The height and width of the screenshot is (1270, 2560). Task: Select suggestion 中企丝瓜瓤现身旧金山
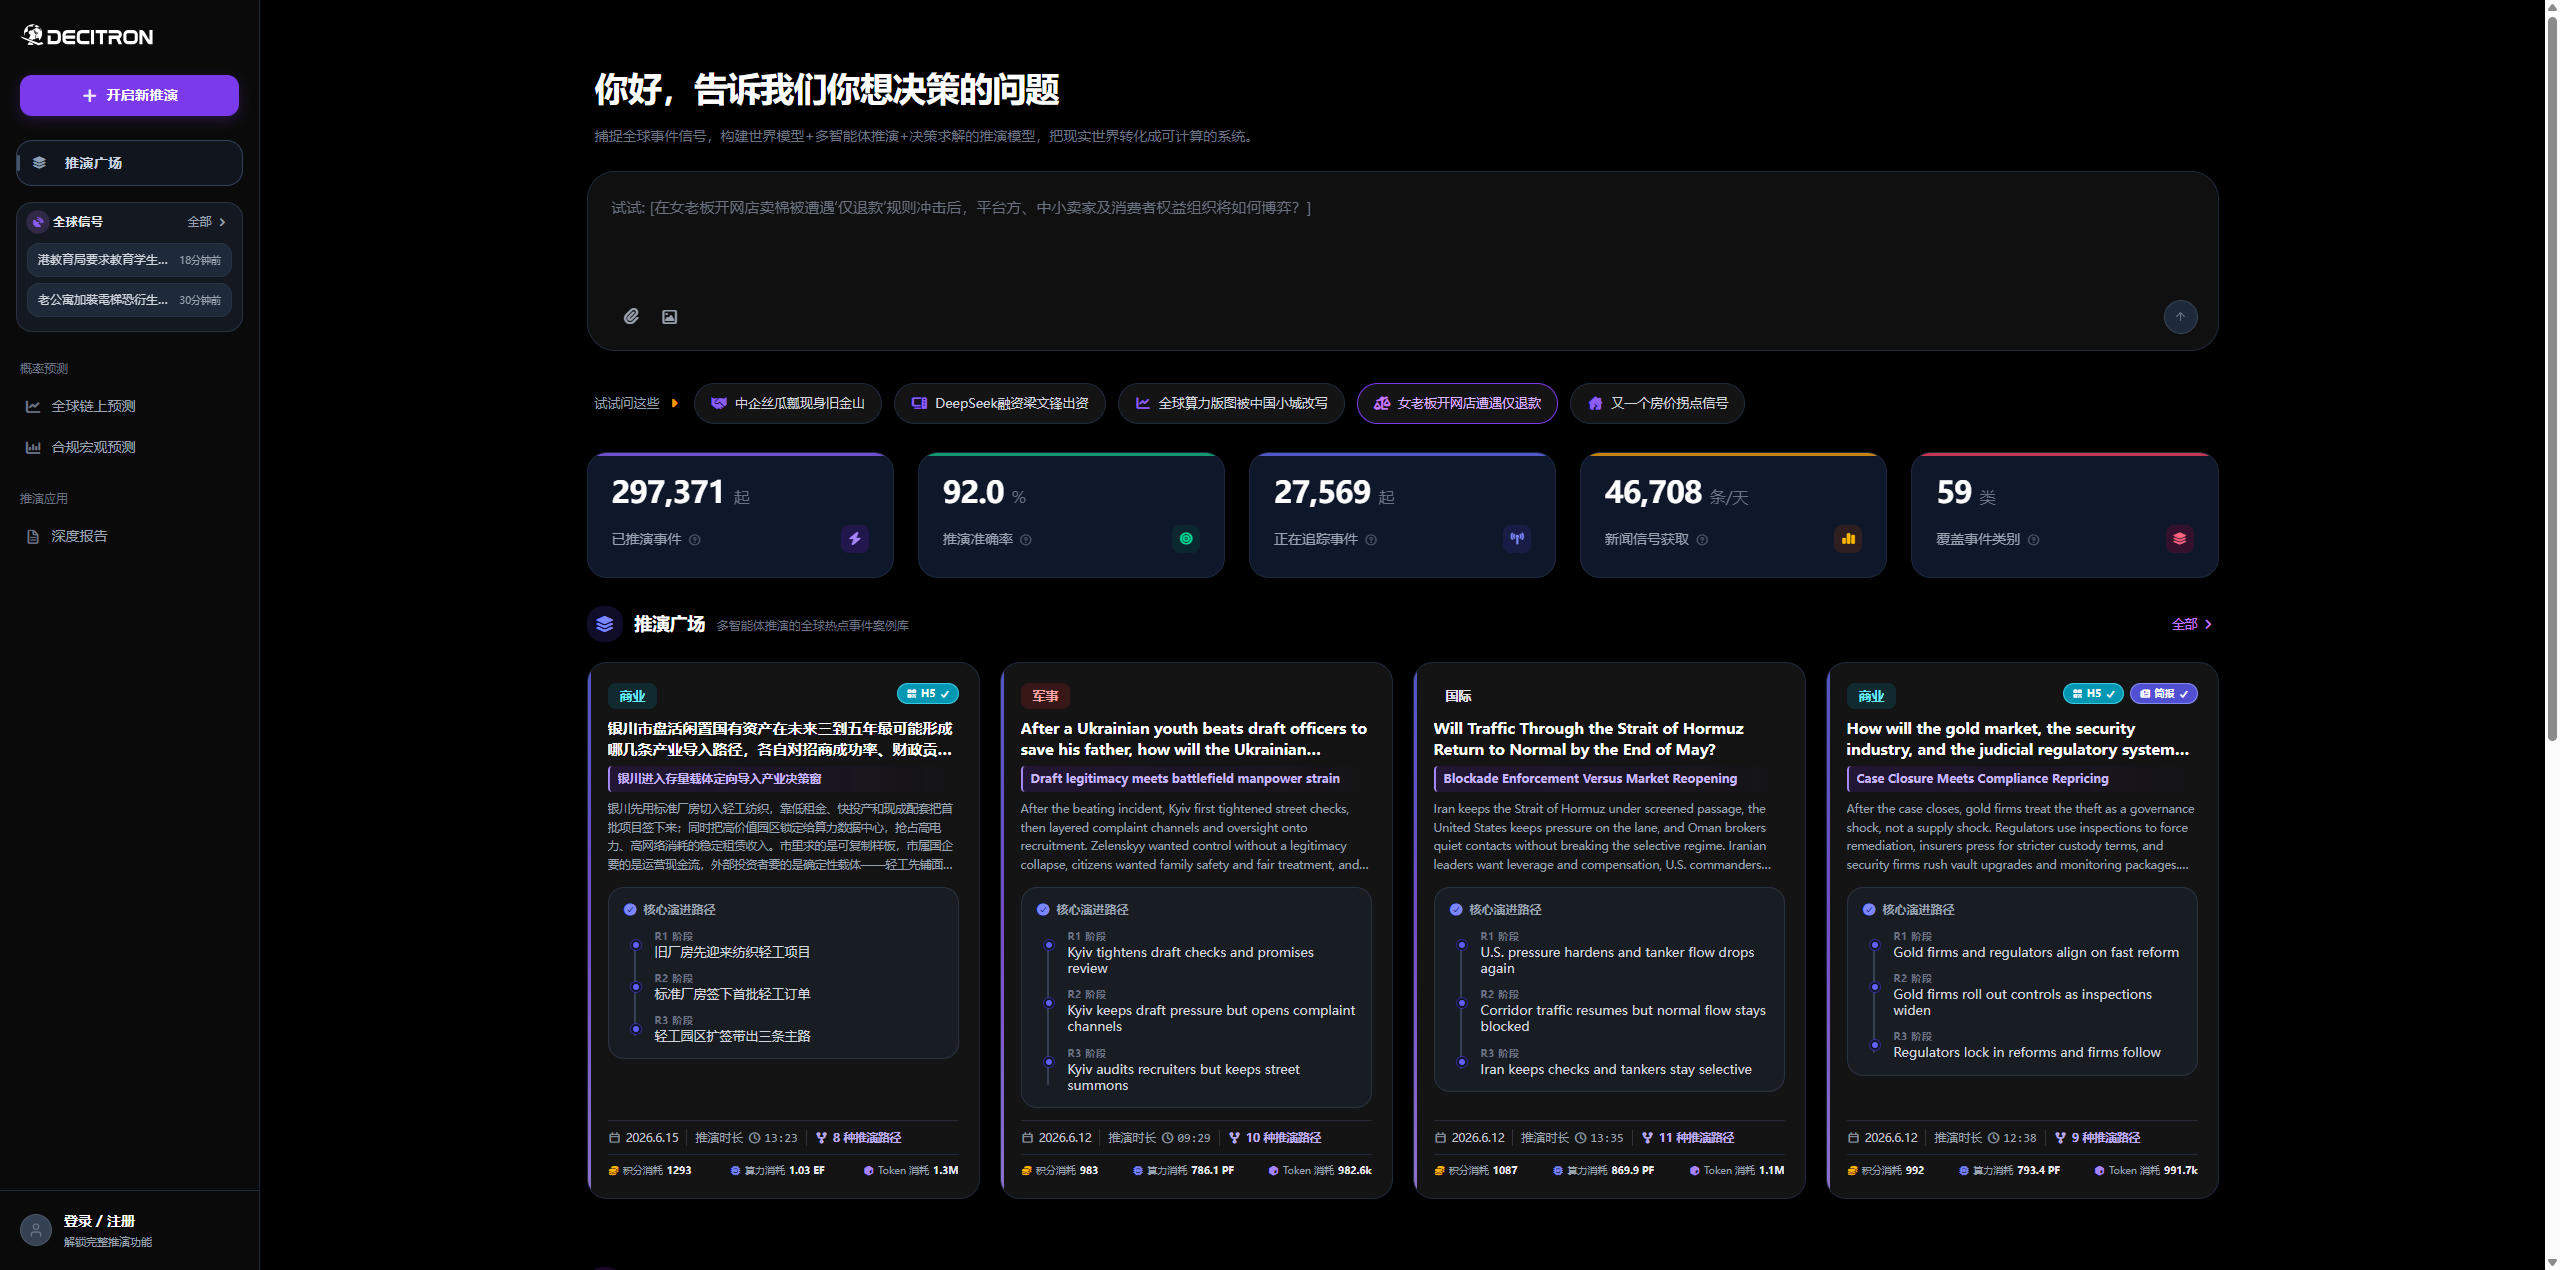tap(788, 403)
